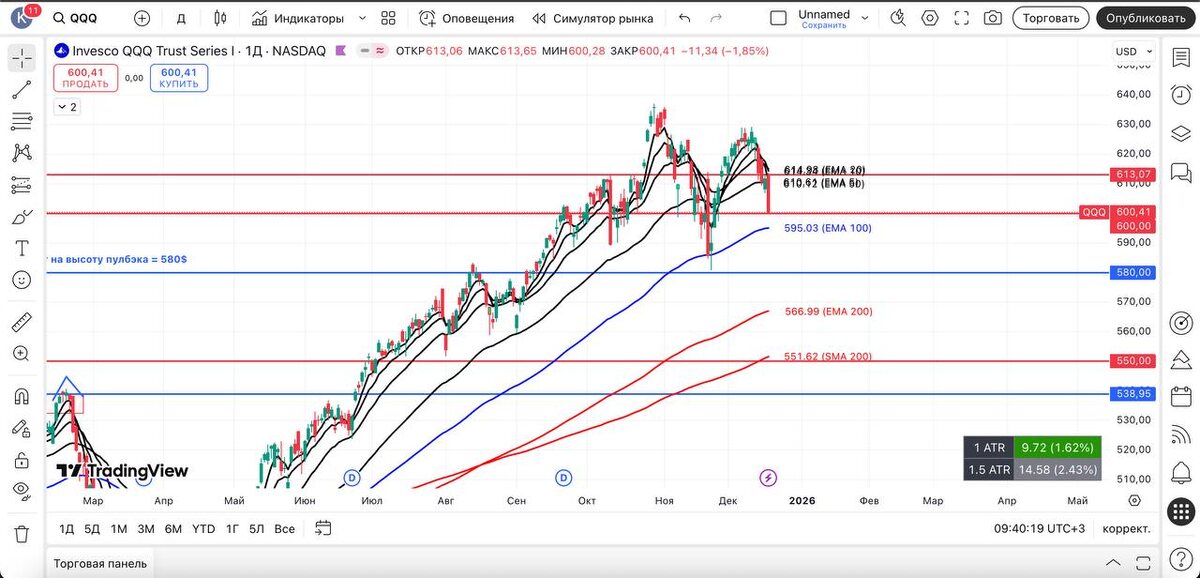This screenshot has width=1200, height=578.
Task: Collapse the trading panel chevron
Action: pyautogui.click(x=1114, y=563)
